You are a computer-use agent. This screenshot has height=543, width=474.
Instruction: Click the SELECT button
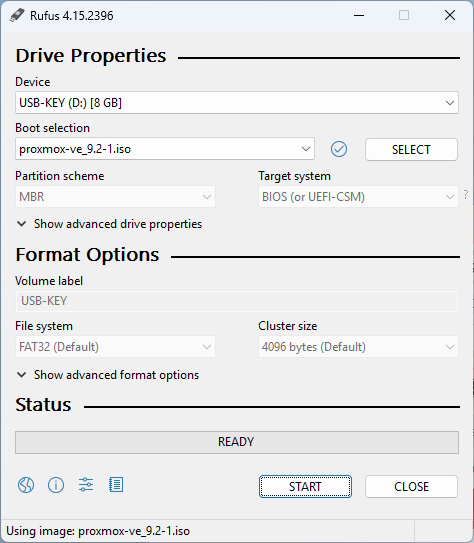411,150
